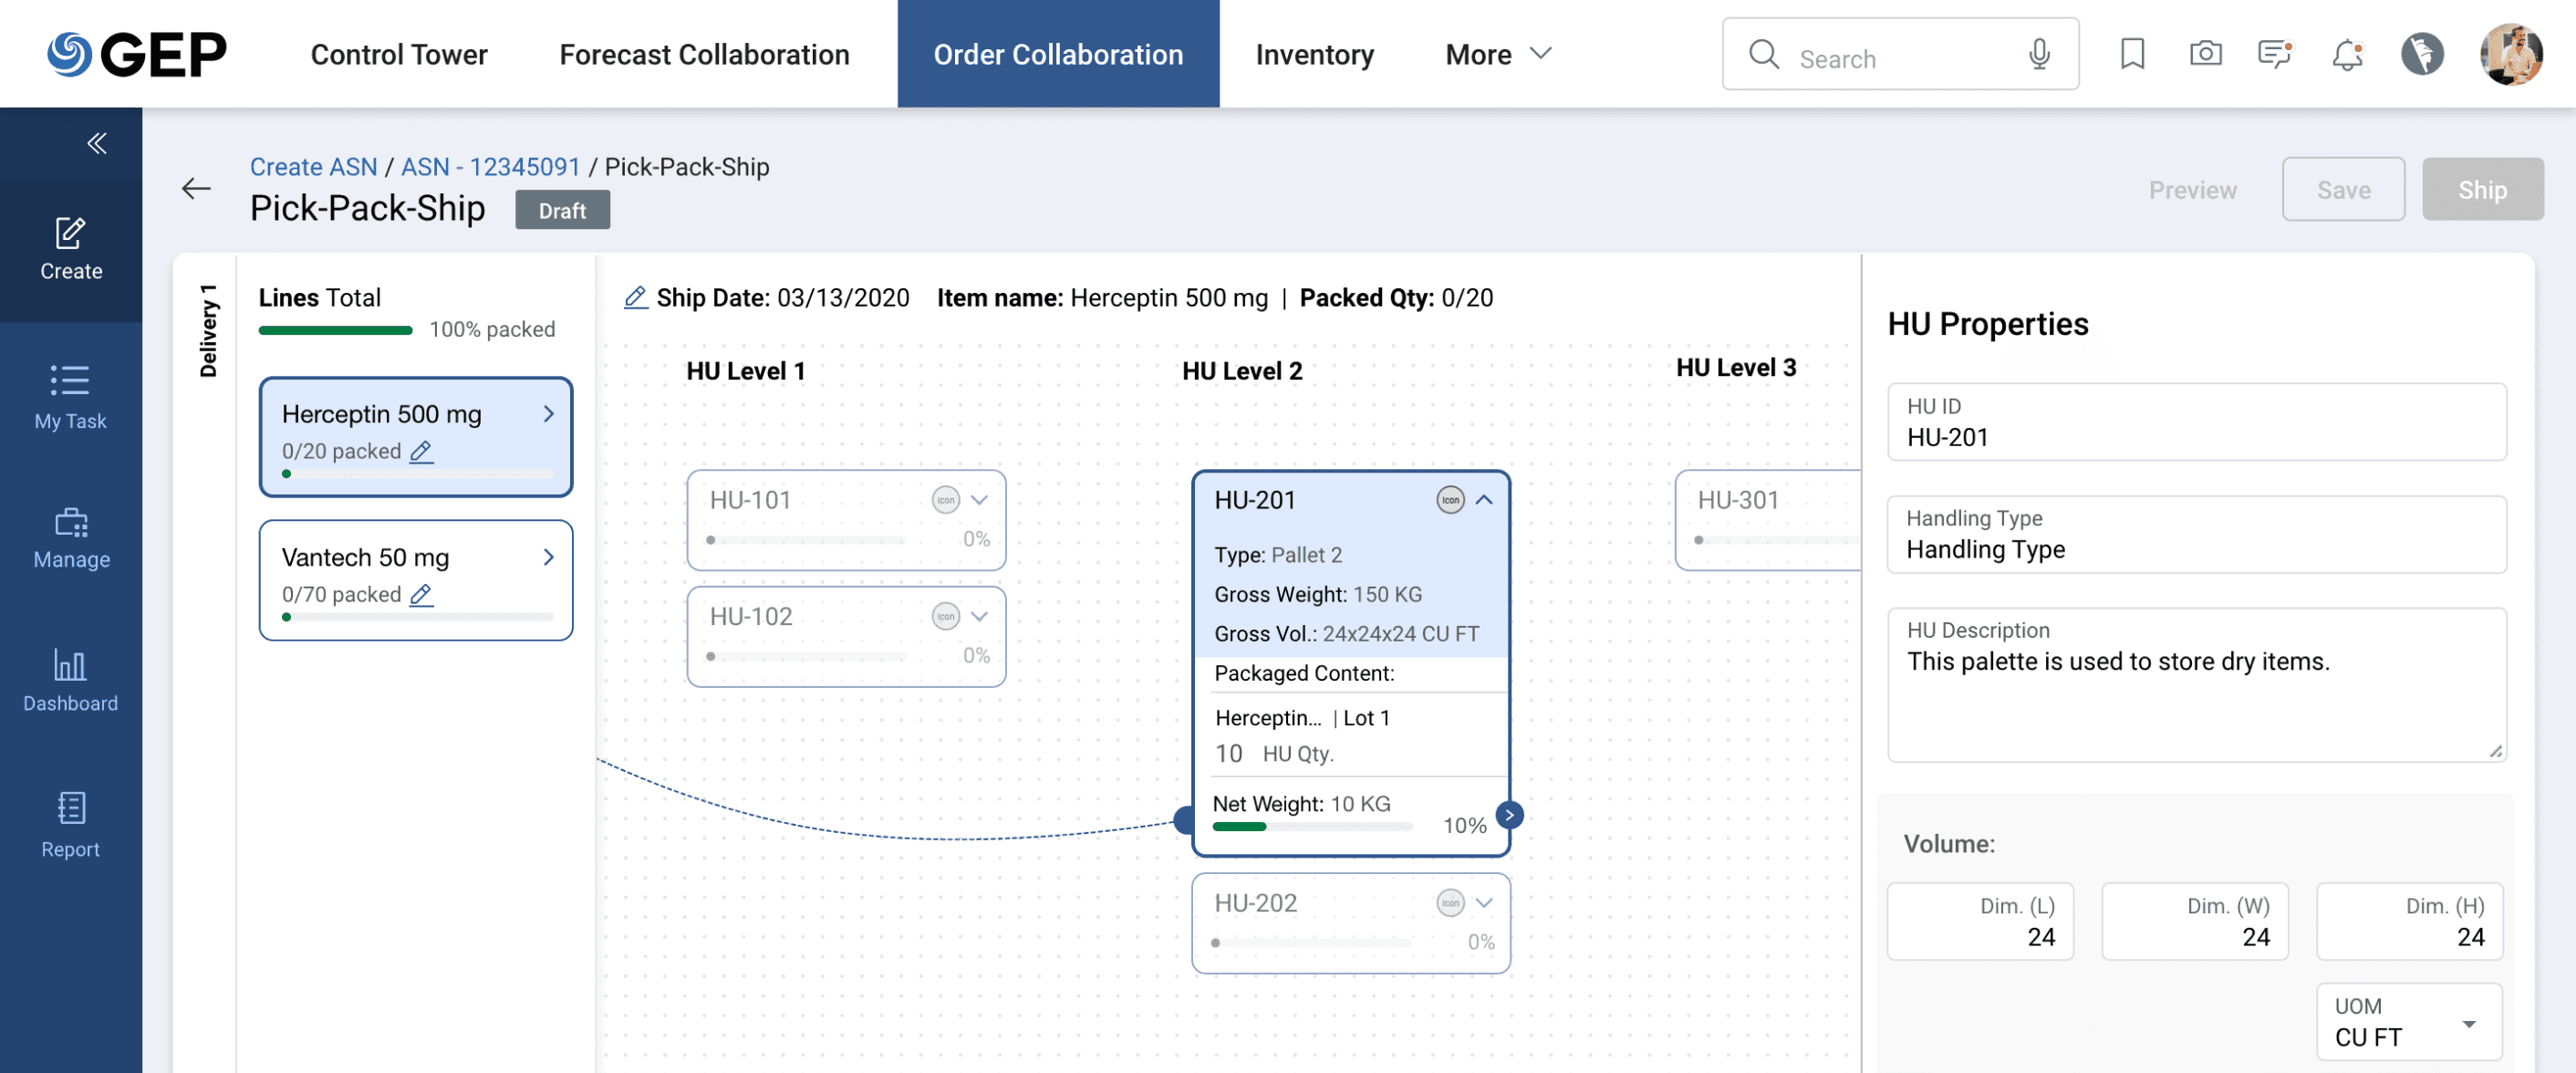2576x1073 pixels.
Task: Edit packed quantity for Vantech 50 mg
Action: click(x=421, y=595)
